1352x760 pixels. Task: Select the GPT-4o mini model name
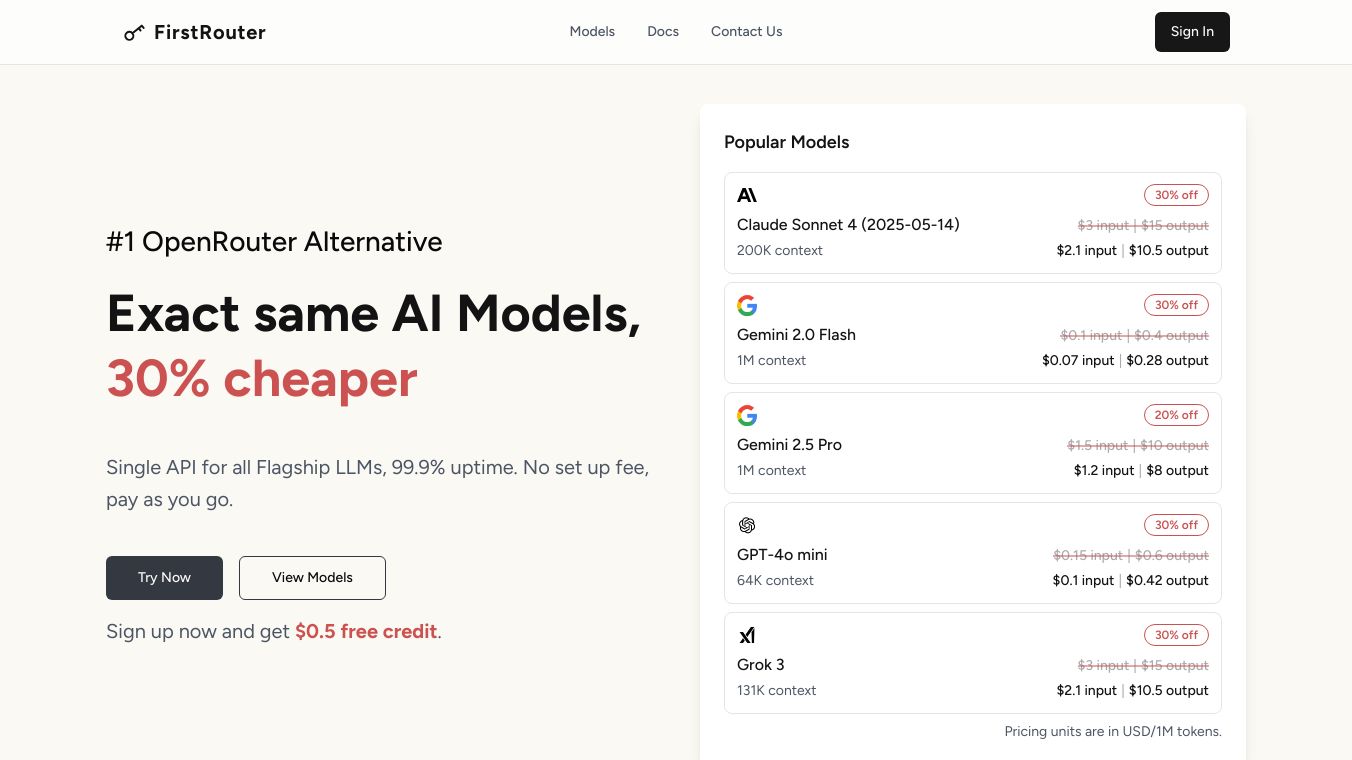782,555
